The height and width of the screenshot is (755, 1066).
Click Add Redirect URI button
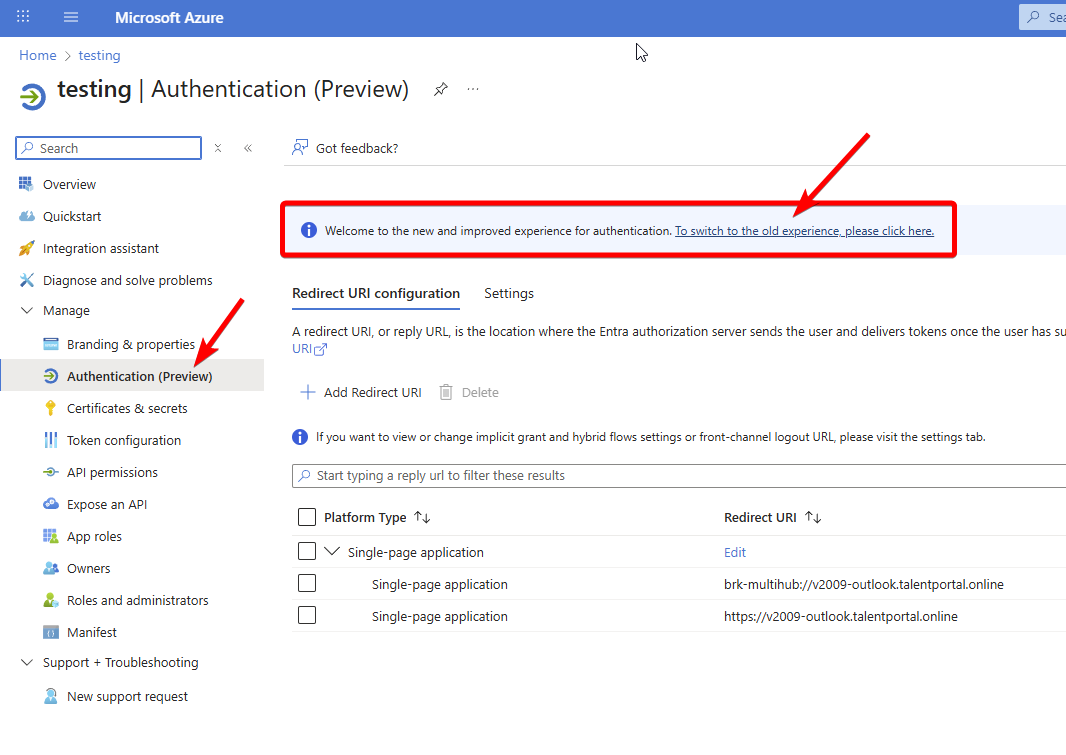click(x=361, y=392)
